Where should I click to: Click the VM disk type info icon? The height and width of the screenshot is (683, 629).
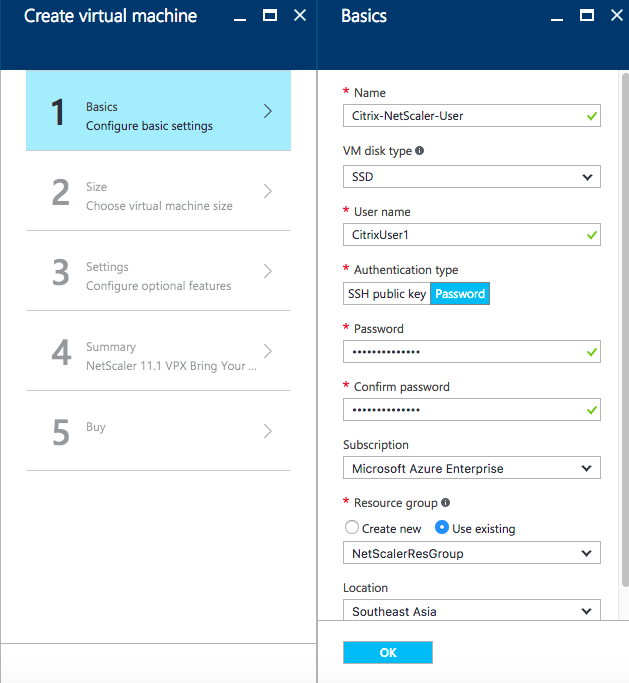coord(419,151)
